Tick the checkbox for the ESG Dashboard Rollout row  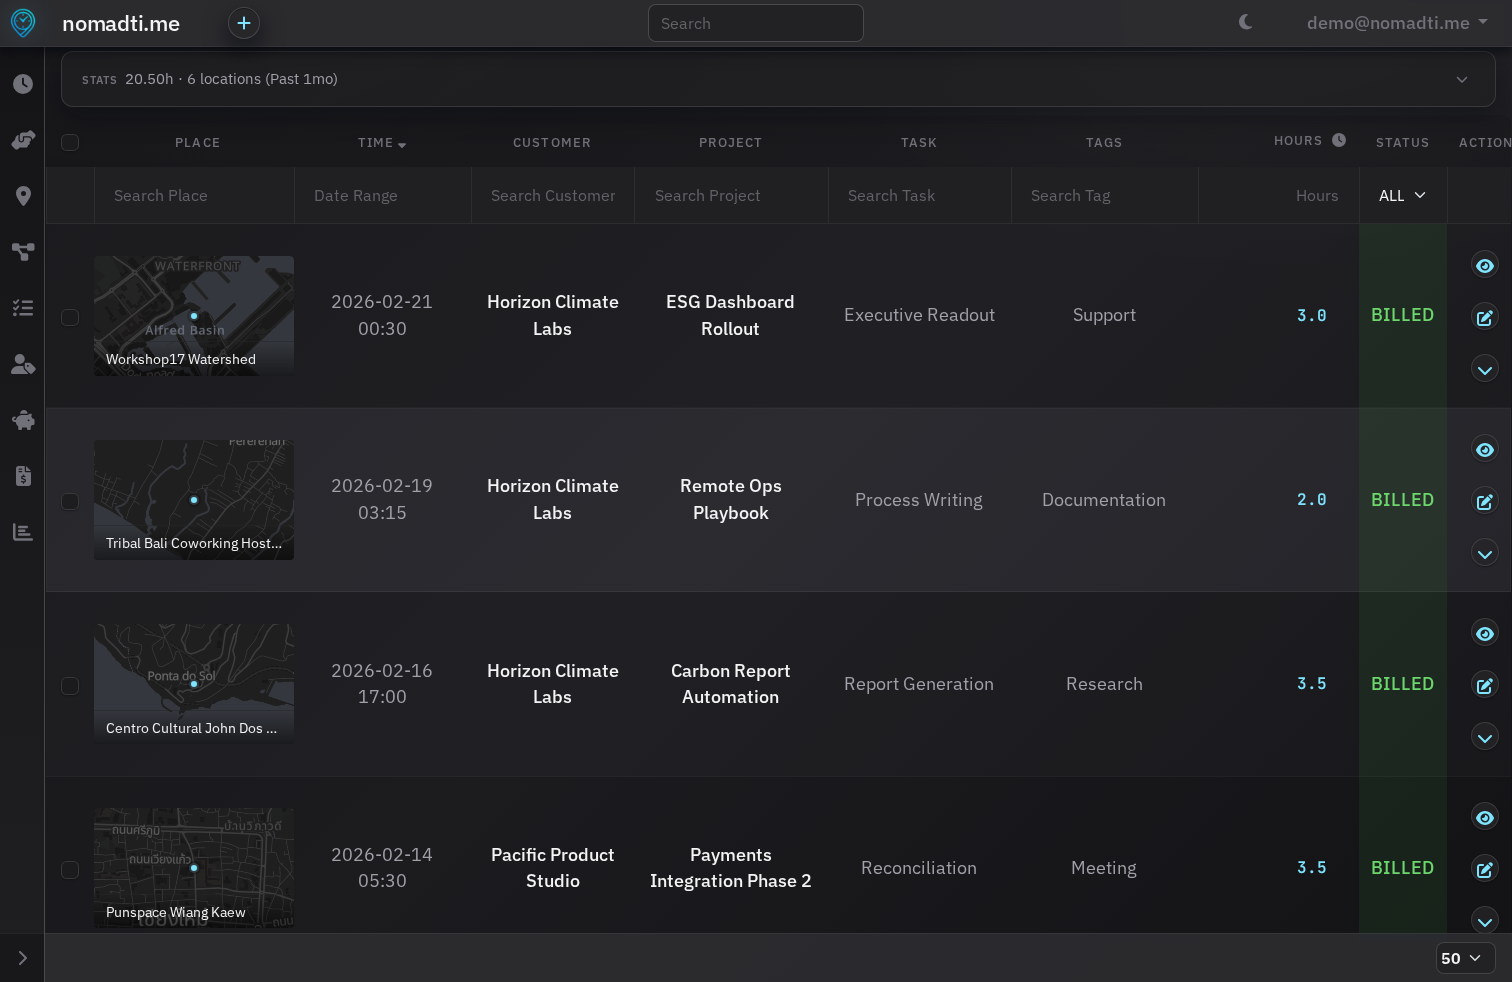click(x=70, y=317)
